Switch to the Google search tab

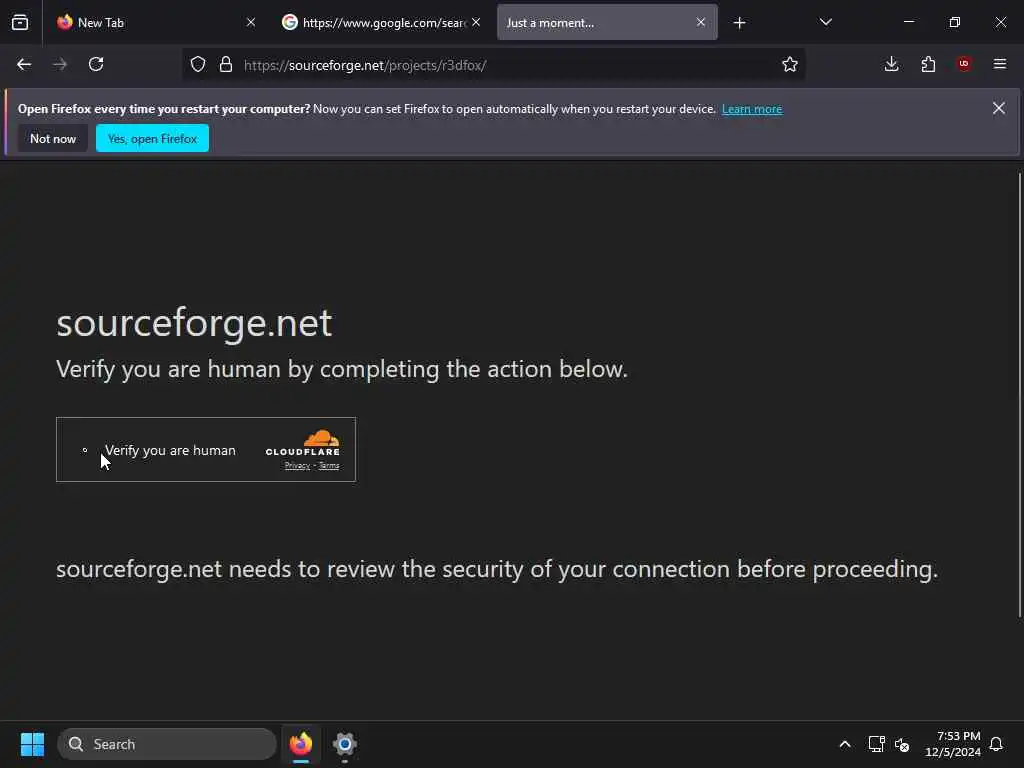[x=381, y=23]
